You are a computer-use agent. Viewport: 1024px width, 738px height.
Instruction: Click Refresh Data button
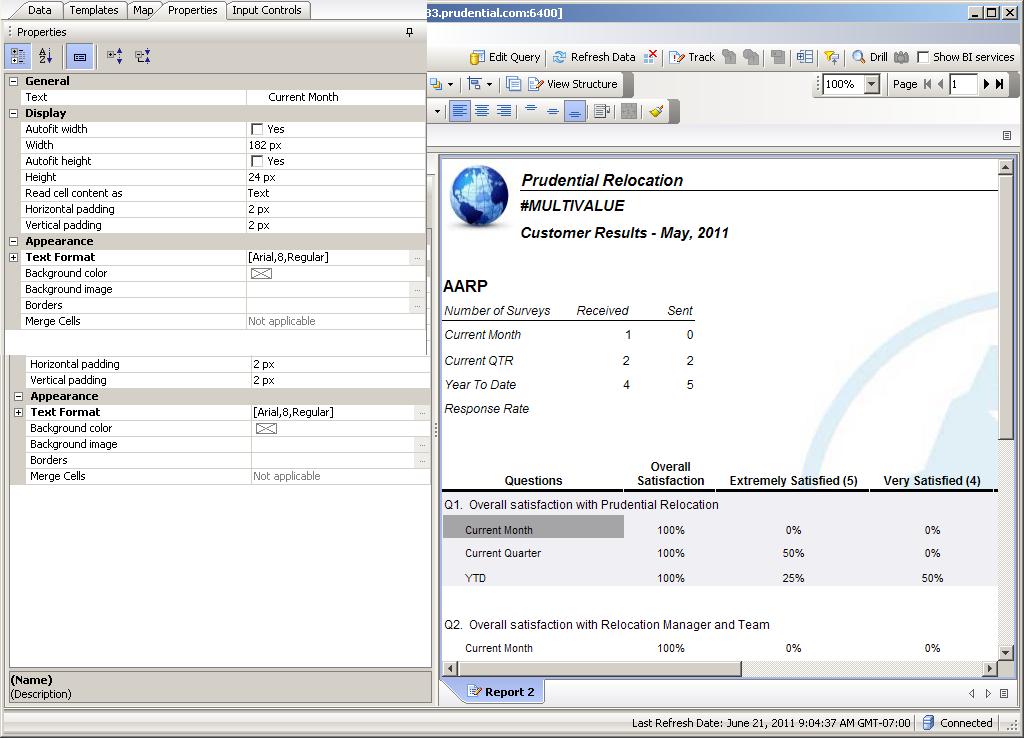(x=594, y=57)
